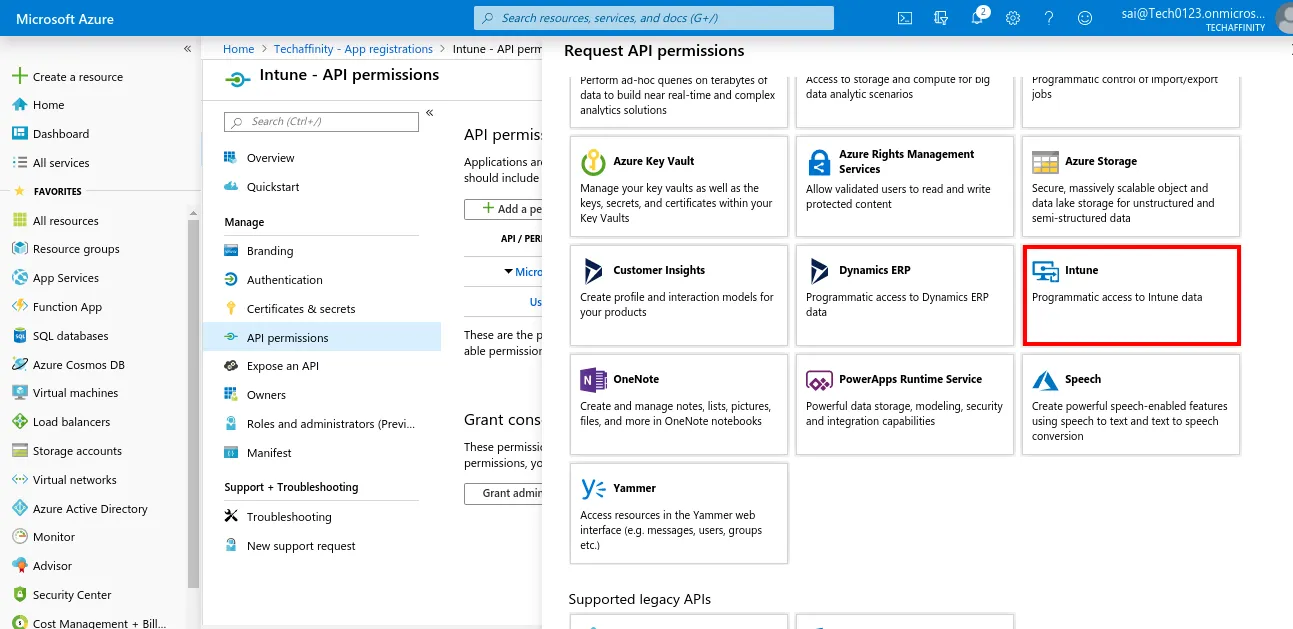Open App Services
The image size is (1293, 629).
[x=56, y=278]
